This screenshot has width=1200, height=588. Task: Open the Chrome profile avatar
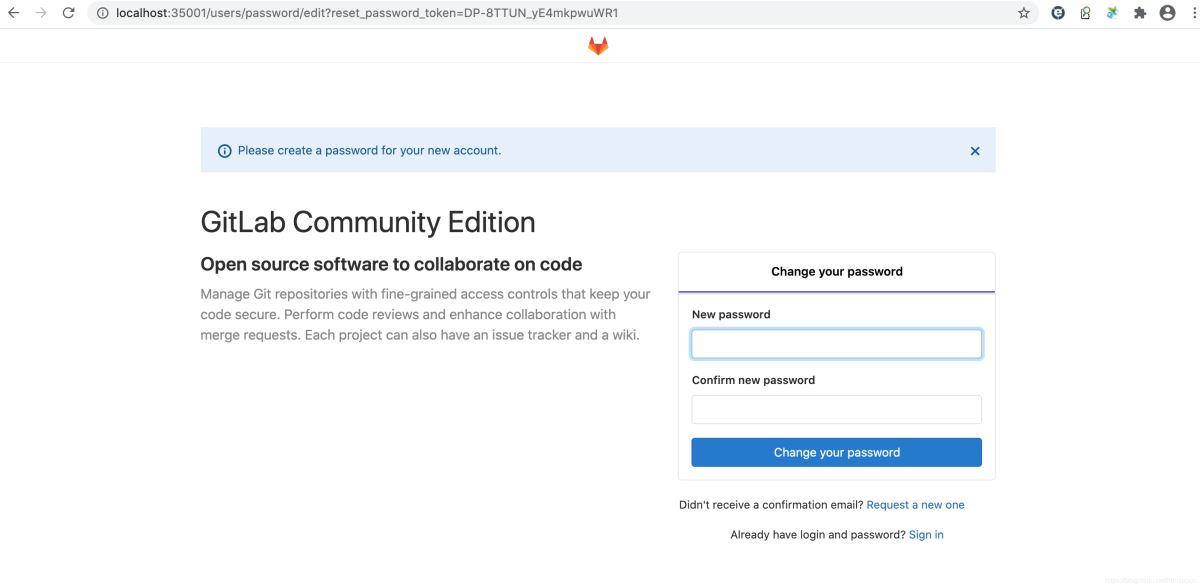(x=1167, y=13)
